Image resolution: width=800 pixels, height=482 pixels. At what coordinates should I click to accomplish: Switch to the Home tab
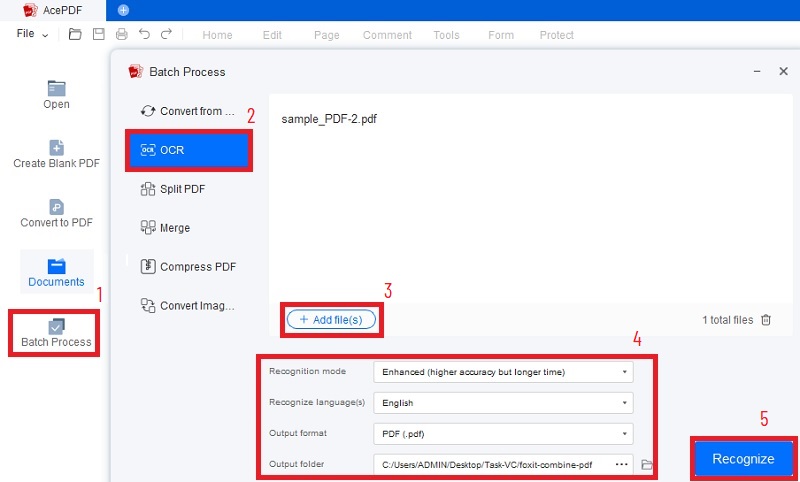click(x=217, y=35)
